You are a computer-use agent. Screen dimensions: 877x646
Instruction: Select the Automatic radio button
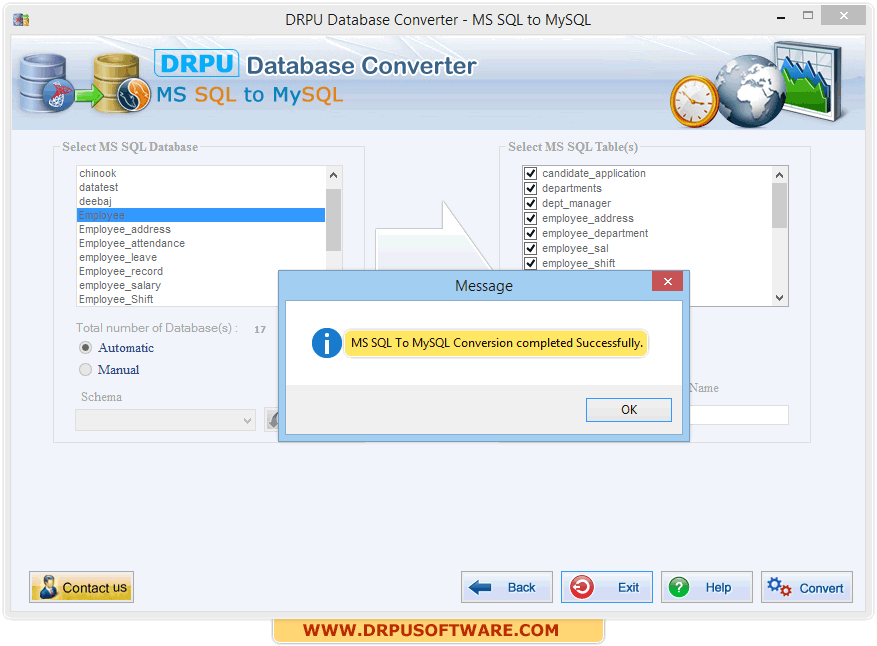(85, 348)
